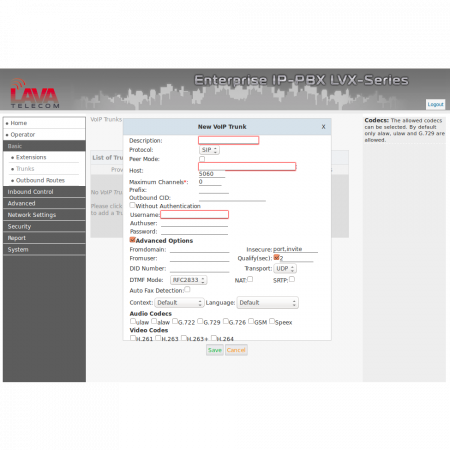
Task: Click the Outbound CID field
Action: 232,198
